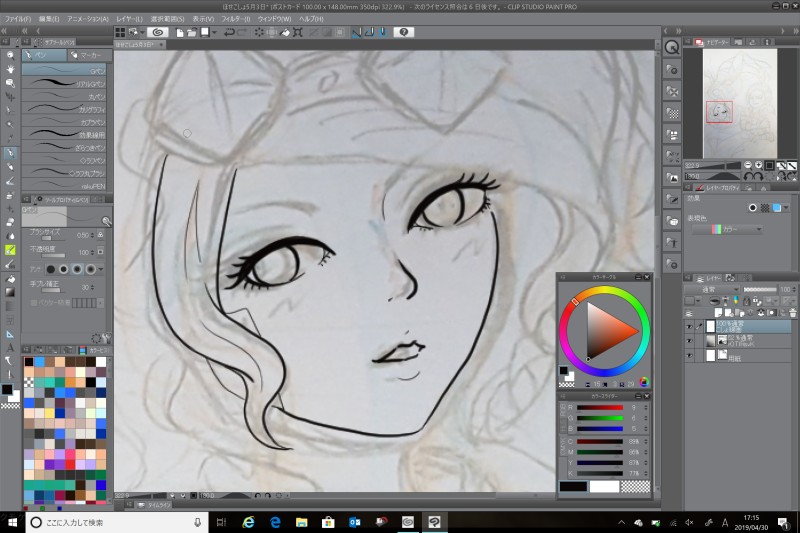Open the フィルター(I) menu

tap(236, 19)
